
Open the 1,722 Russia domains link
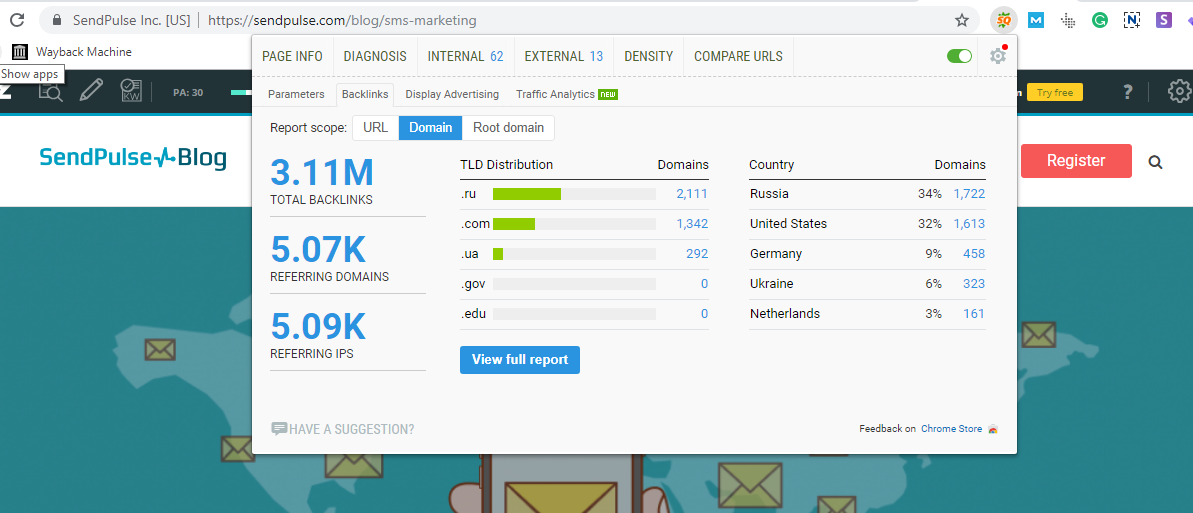pos(969,194)
